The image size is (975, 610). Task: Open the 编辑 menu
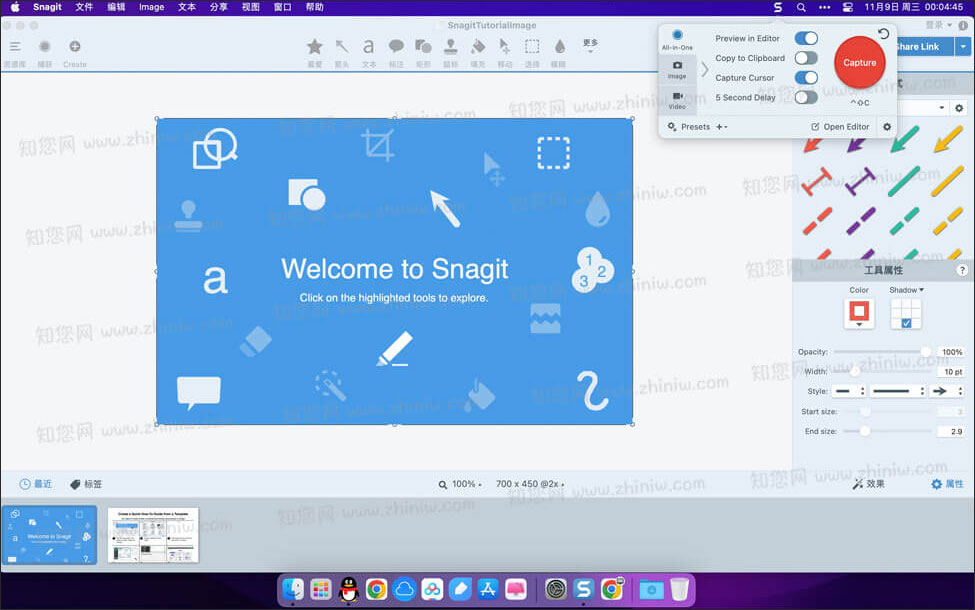tap(116, 7)
